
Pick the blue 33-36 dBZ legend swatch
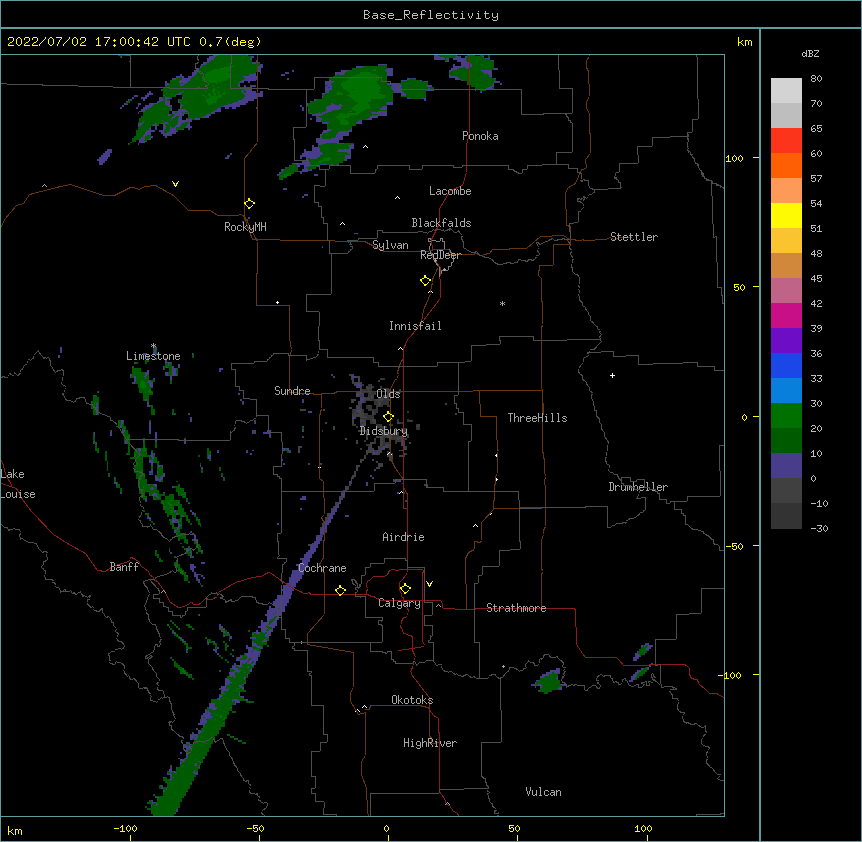(786, 365)
